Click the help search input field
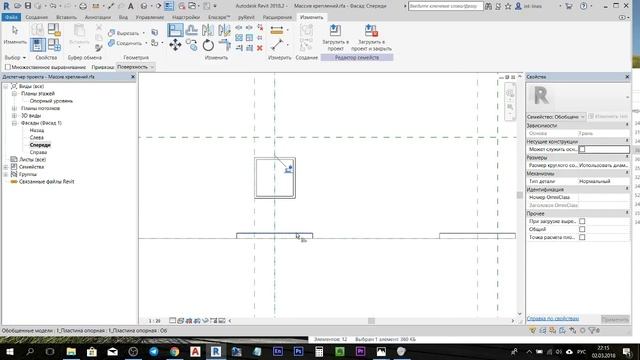640x360 pixels. click(445, 6)
